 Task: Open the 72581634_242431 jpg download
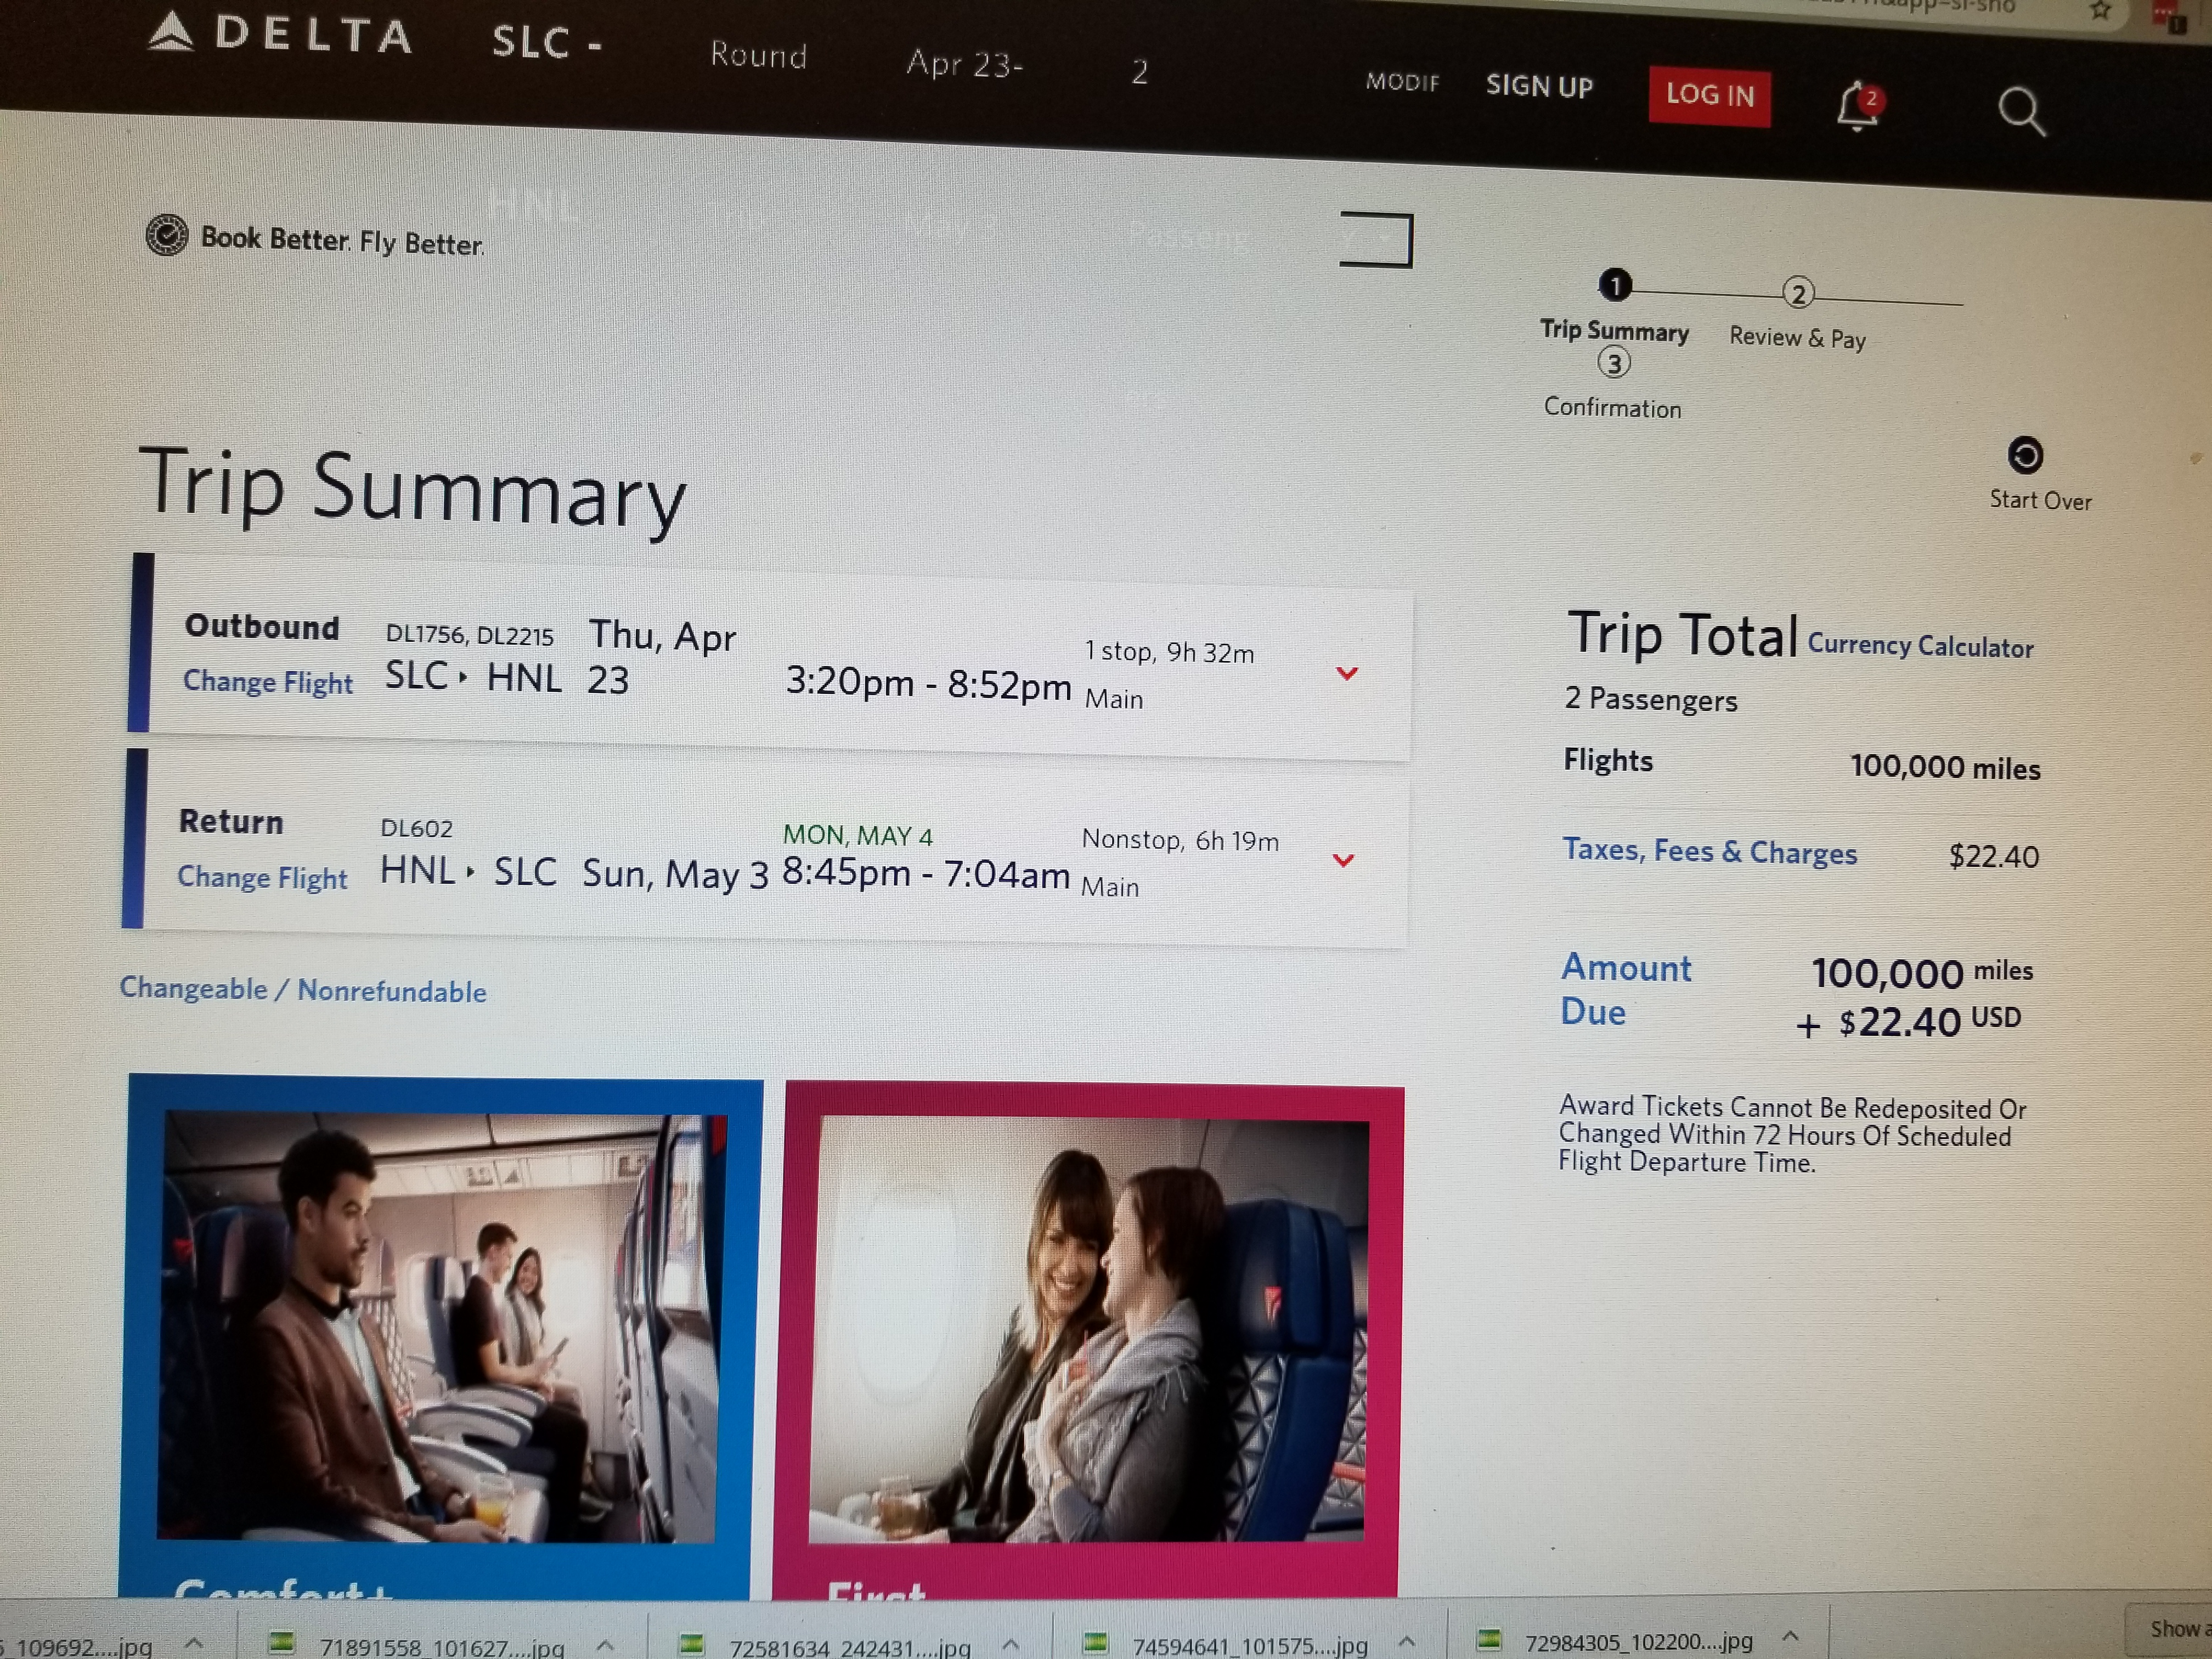click(849, 1647)
